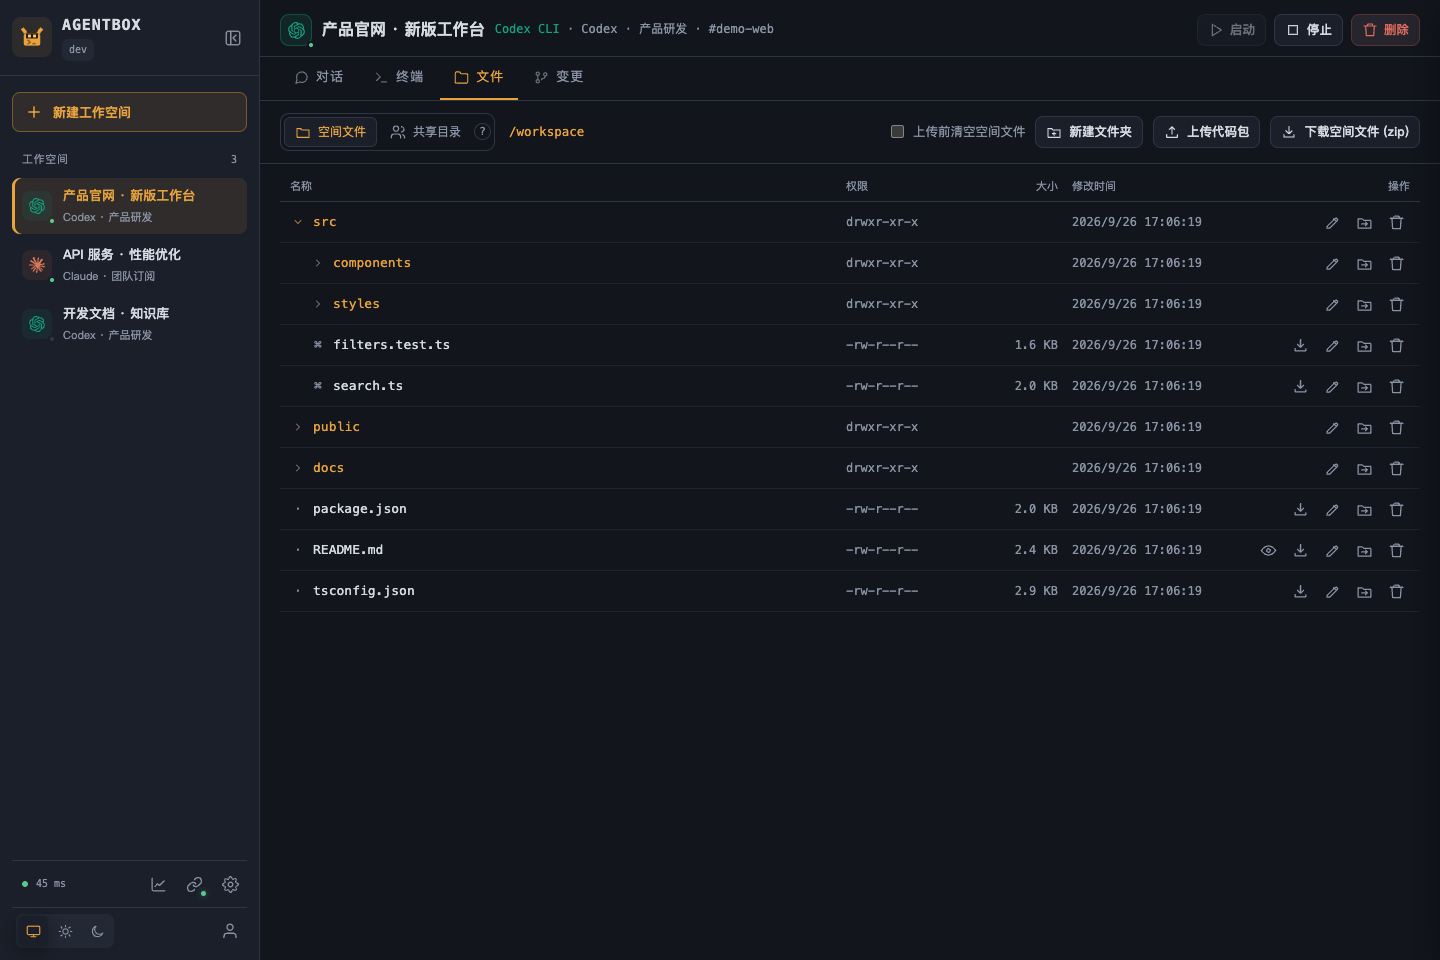Click the red 删除 button
1440x960 pixels.
point(1385,30)
